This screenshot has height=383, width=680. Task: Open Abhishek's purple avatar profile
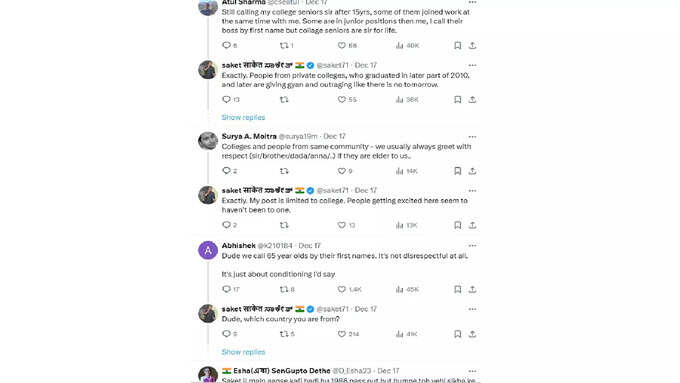coord(208,250)
